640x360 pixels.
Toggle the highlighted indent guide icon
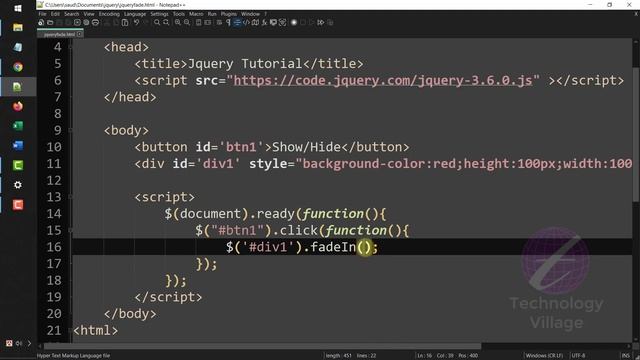[237, 22]
